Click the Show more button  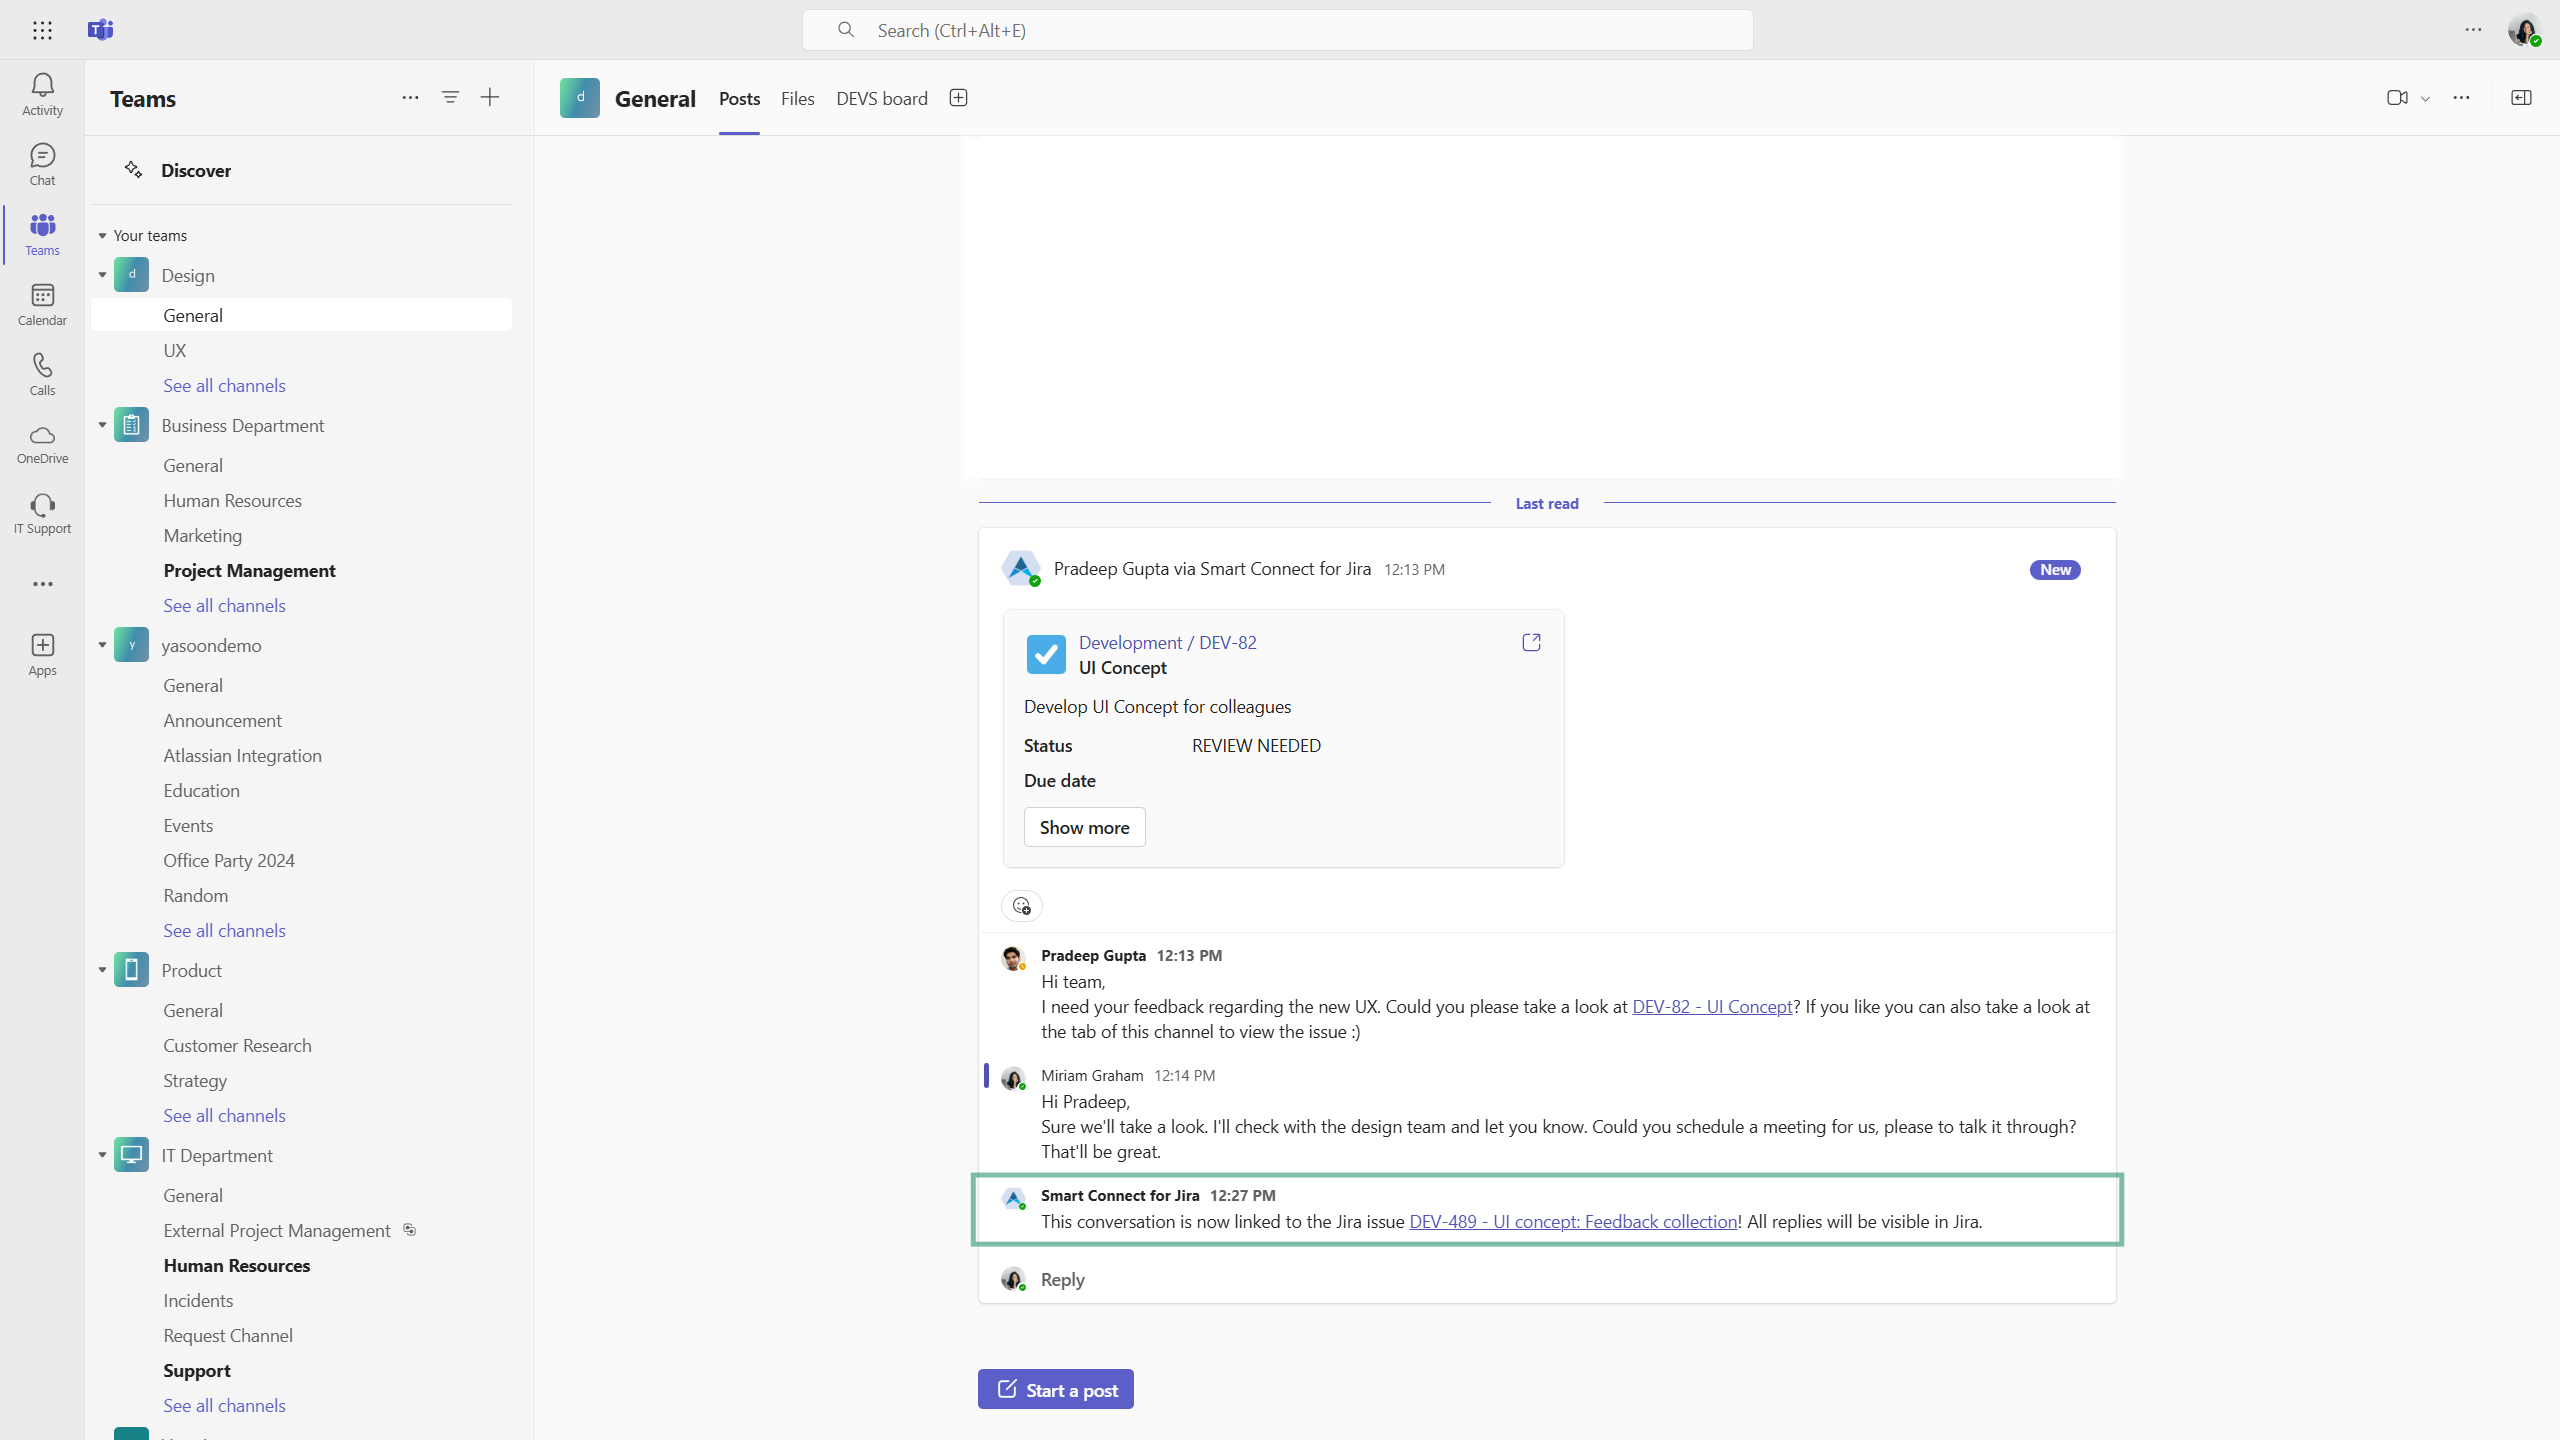point(1084,827)
